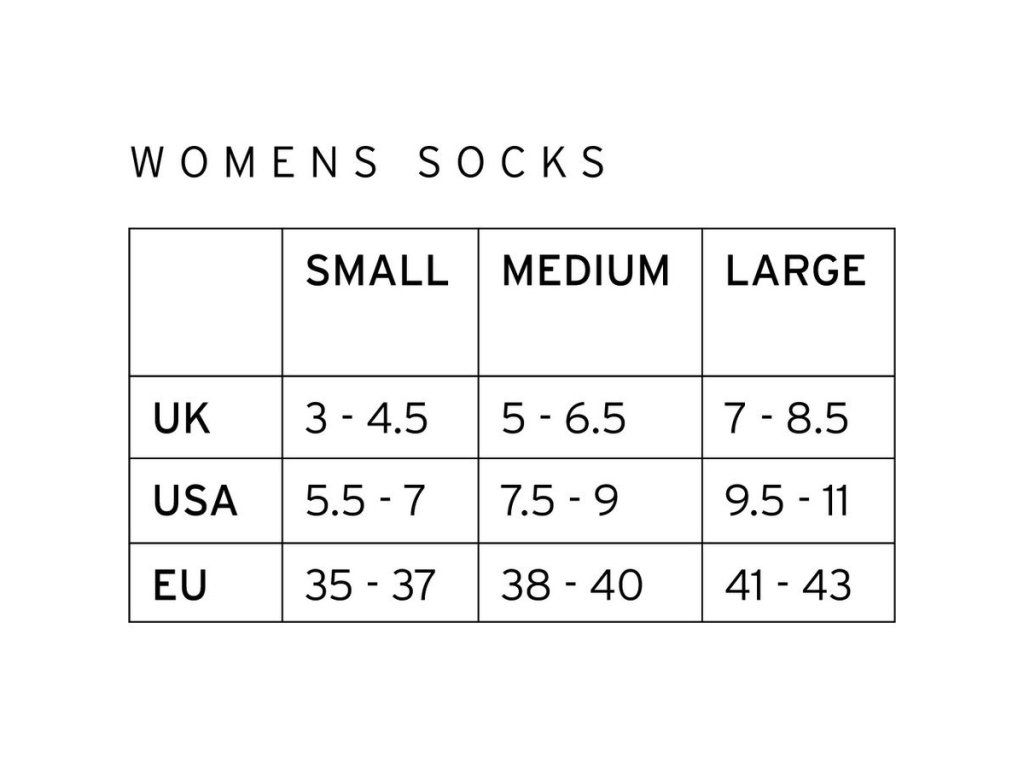Click the SOCKS word in the title
This screenshot has width=1024, height=768.
pos(512,162)
